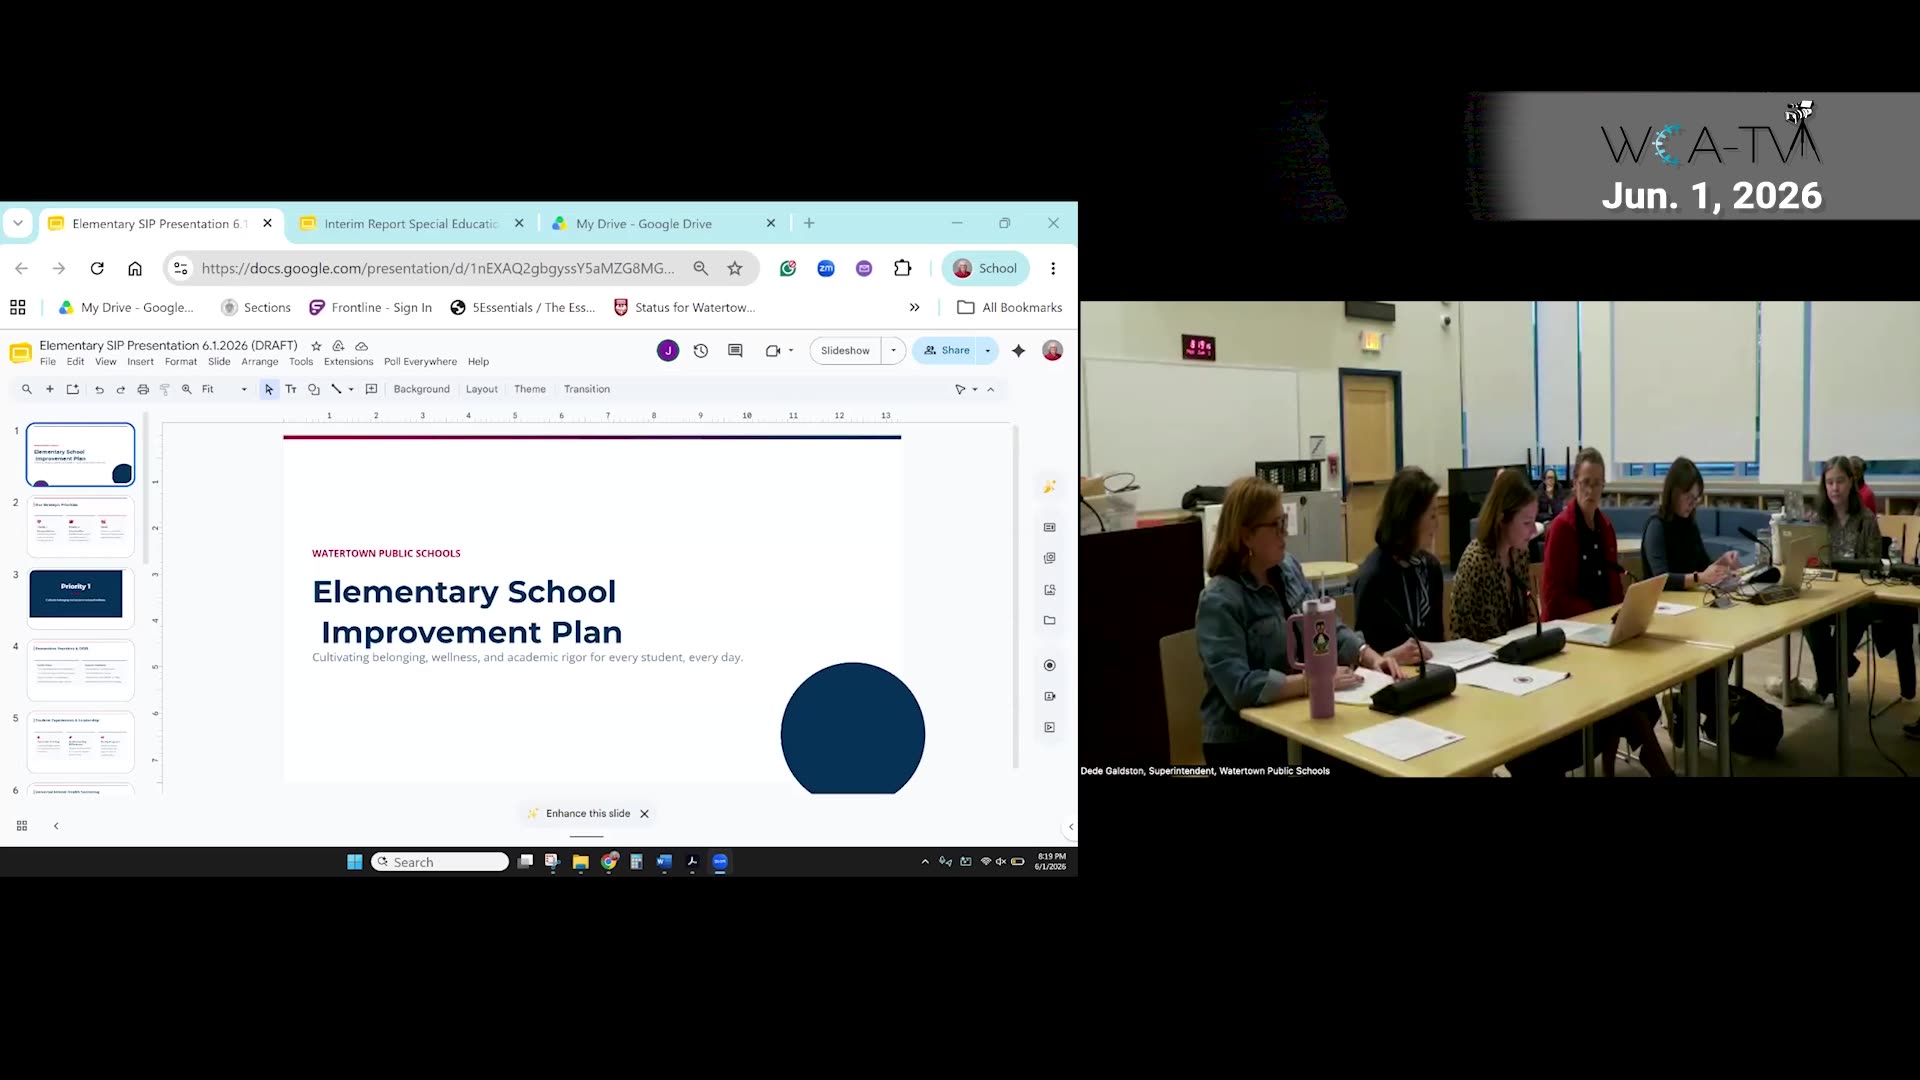This screenshot has width=1920, height=1080.
Task: Star the presentation title
Action: [x=316, y=345]
